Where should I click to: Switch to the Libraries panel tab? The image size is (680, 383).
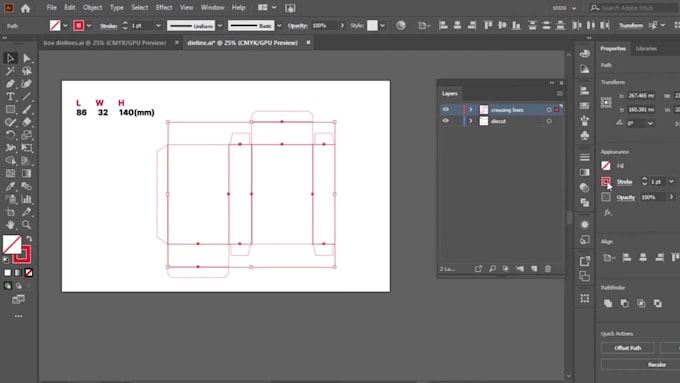(646, 49)
